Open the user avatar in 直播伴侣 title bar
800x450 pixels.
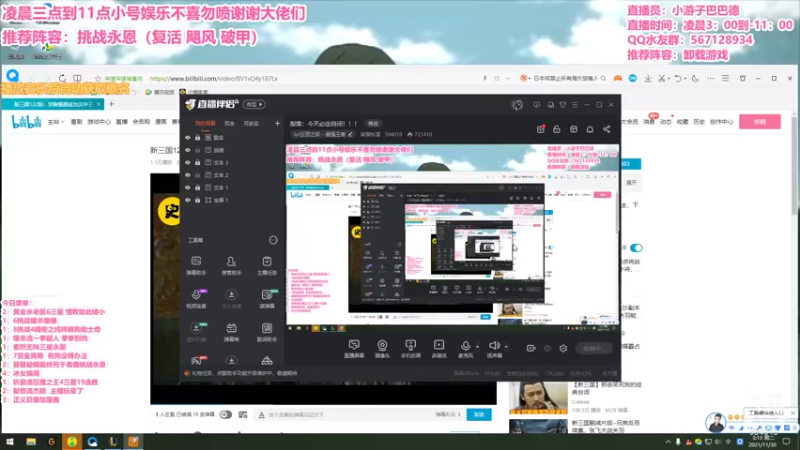click(517, 105)
